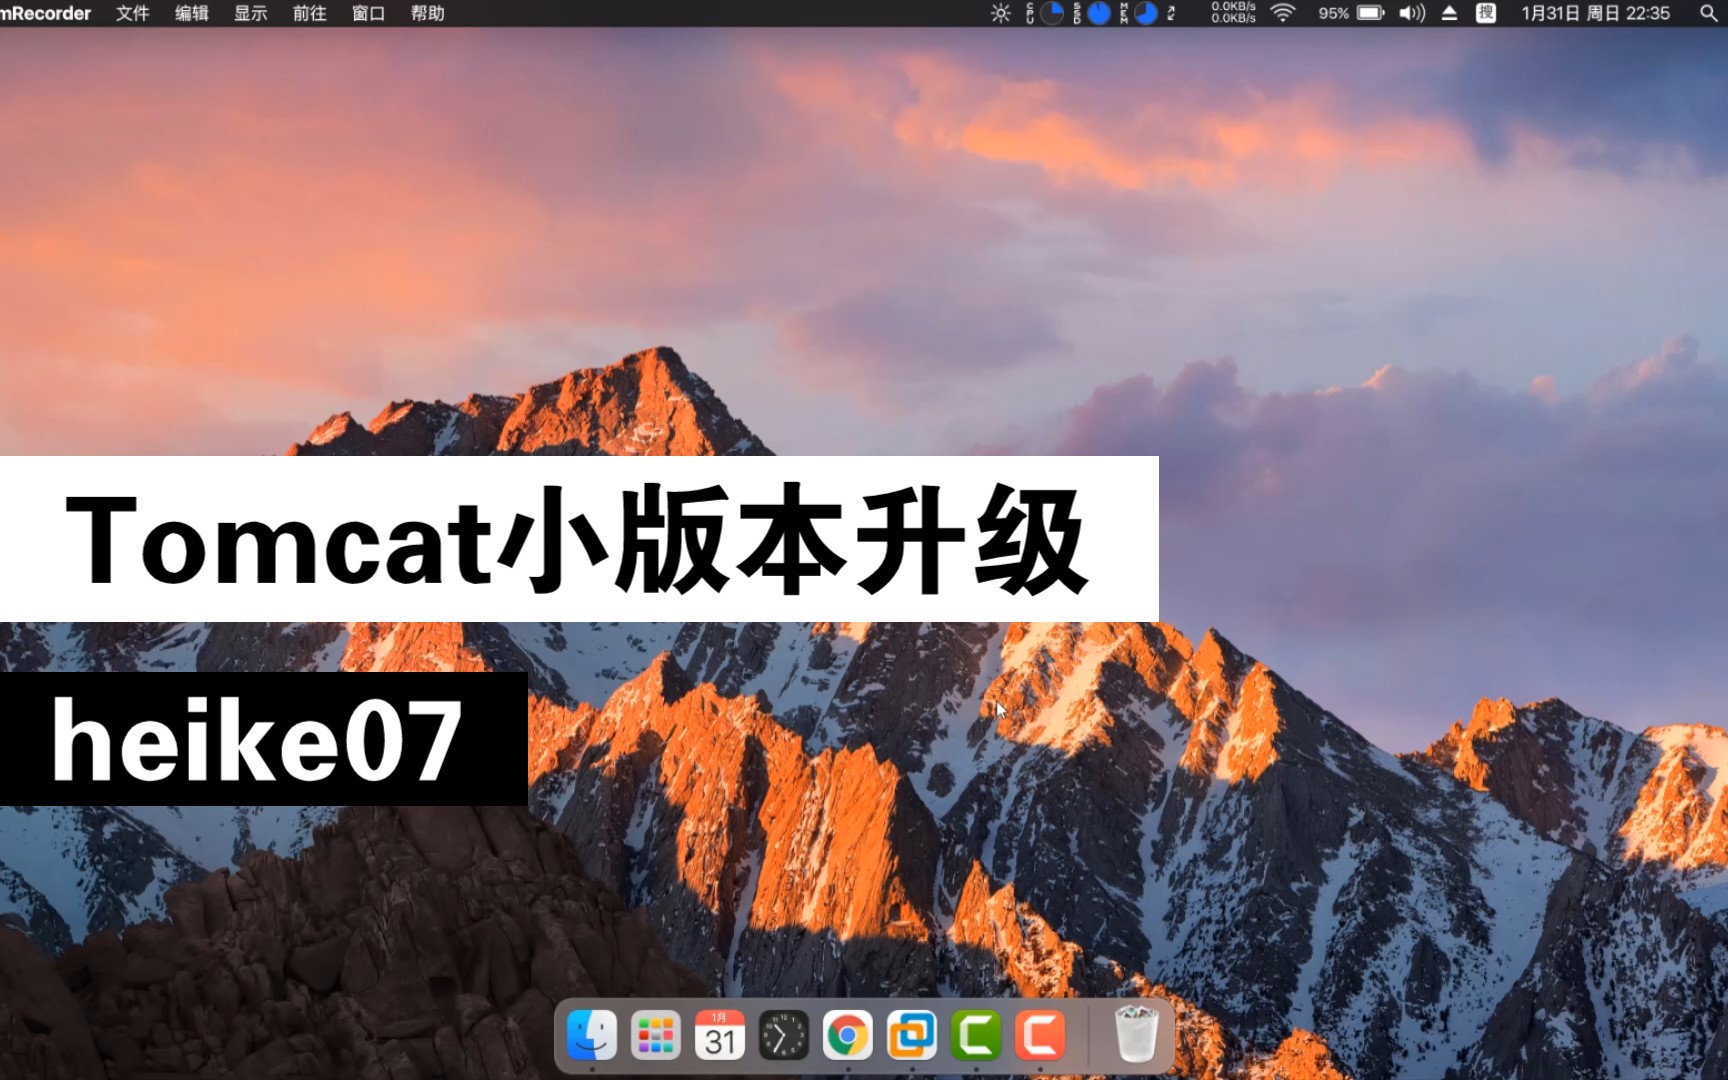Click the eject icon in menu bar
Image resolution: width=1728 pixels, height=1080 pixels.
pyautogui.click(x=1449, y=13)
